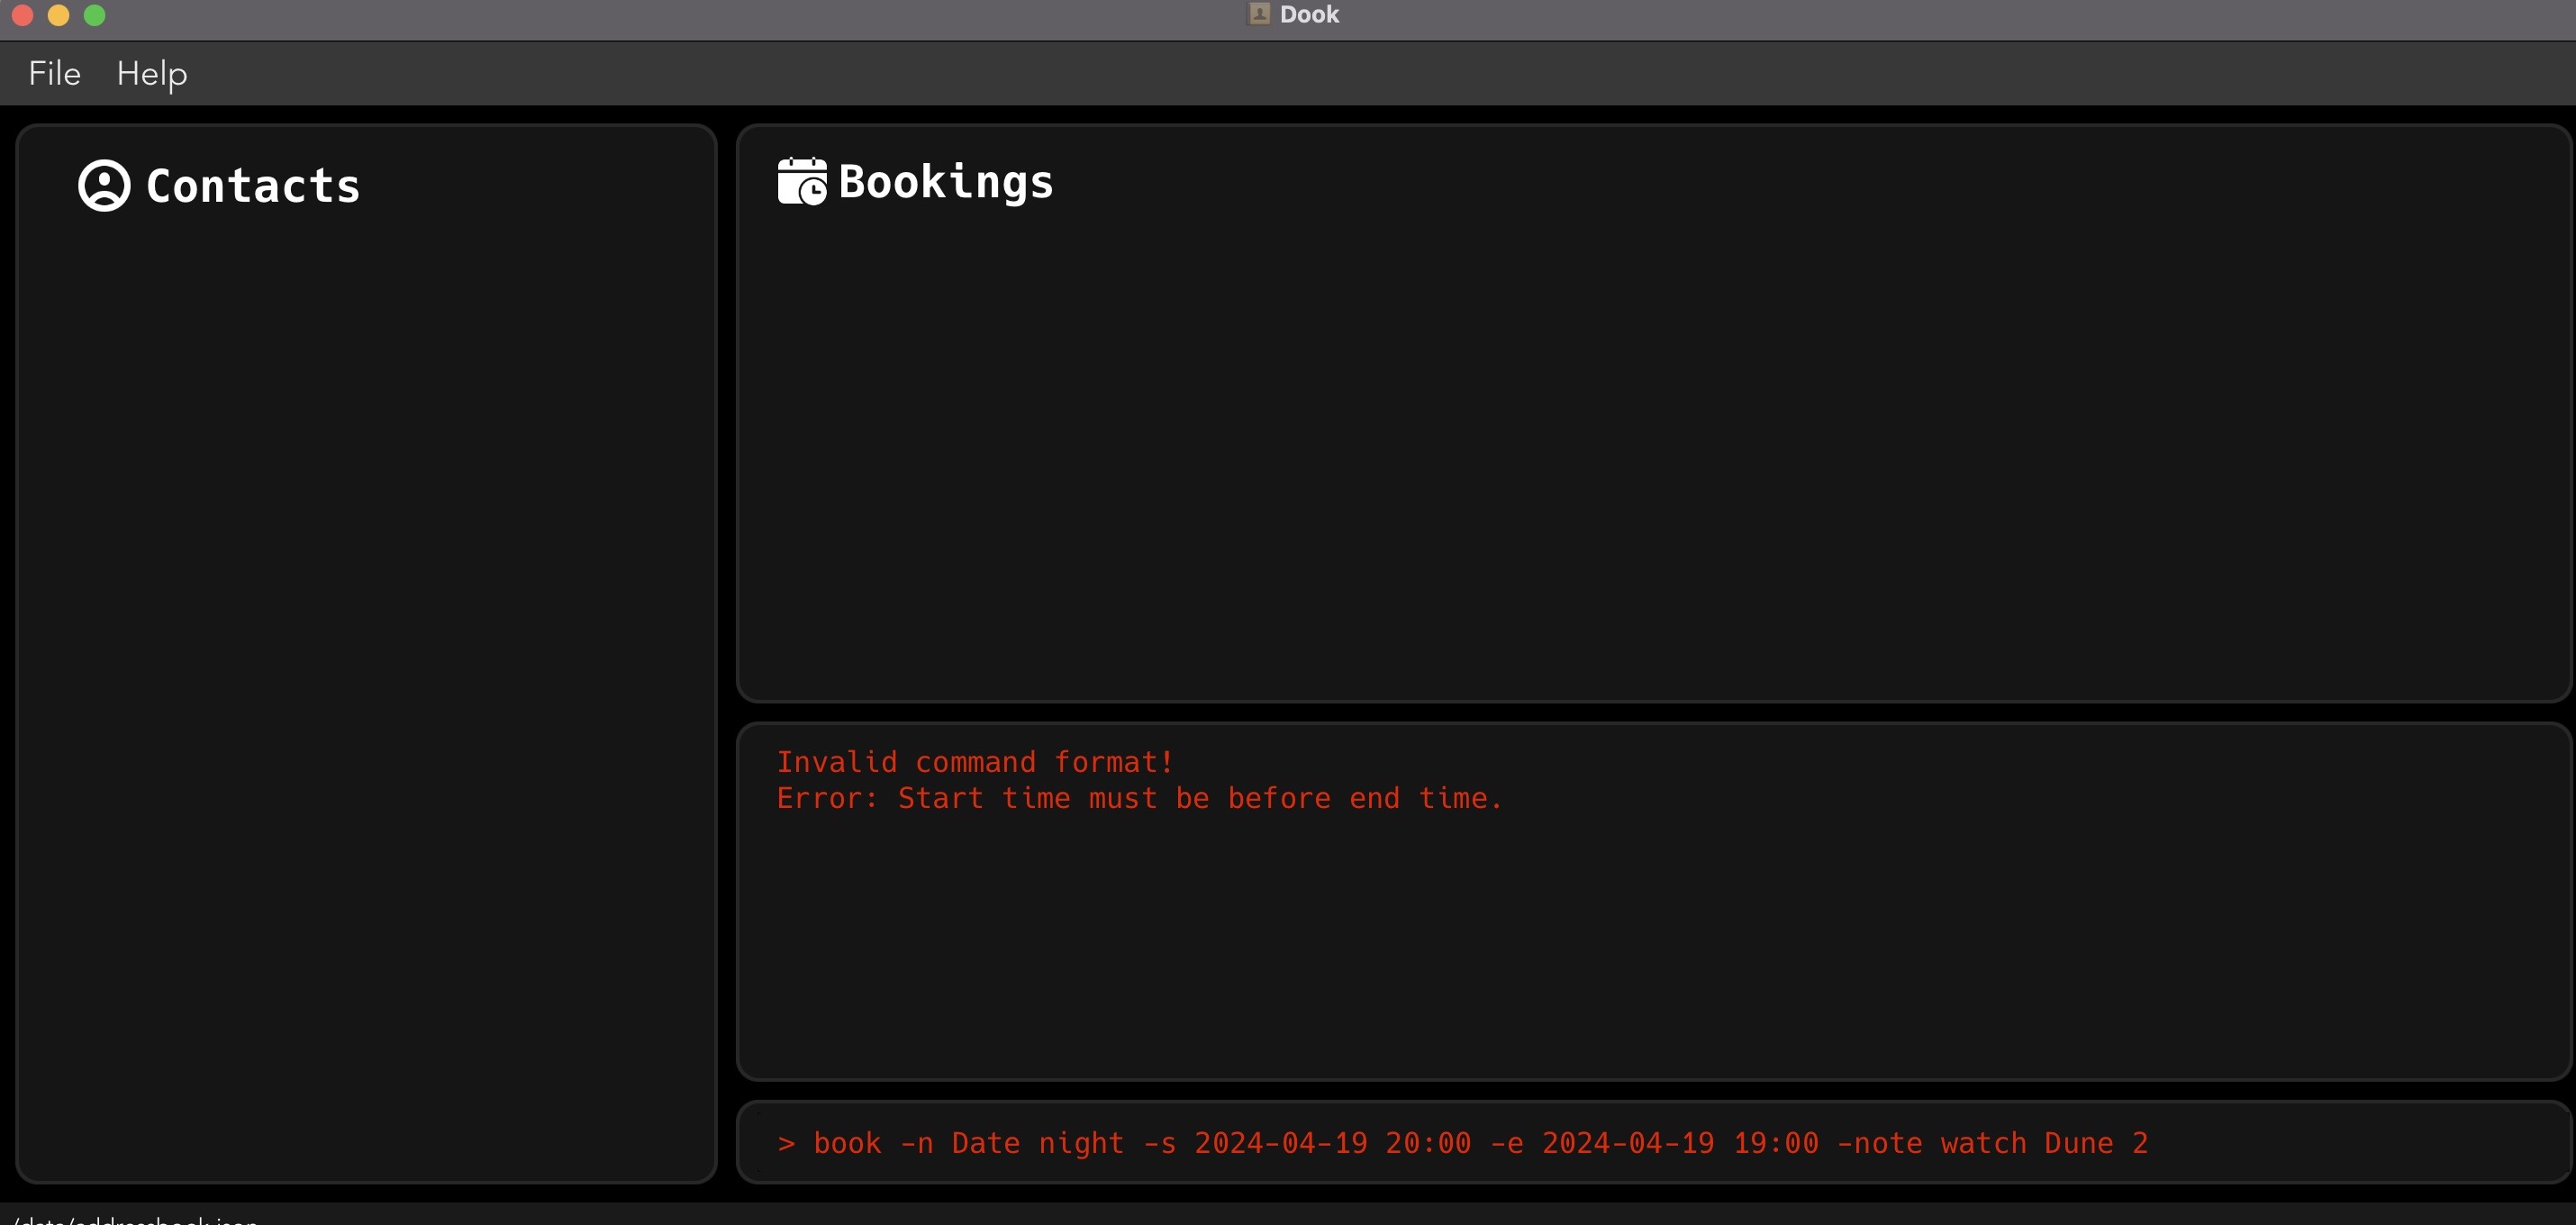
Task: Place cursor at '20:00' start time in command
Action: (x=1428, y=1143)
